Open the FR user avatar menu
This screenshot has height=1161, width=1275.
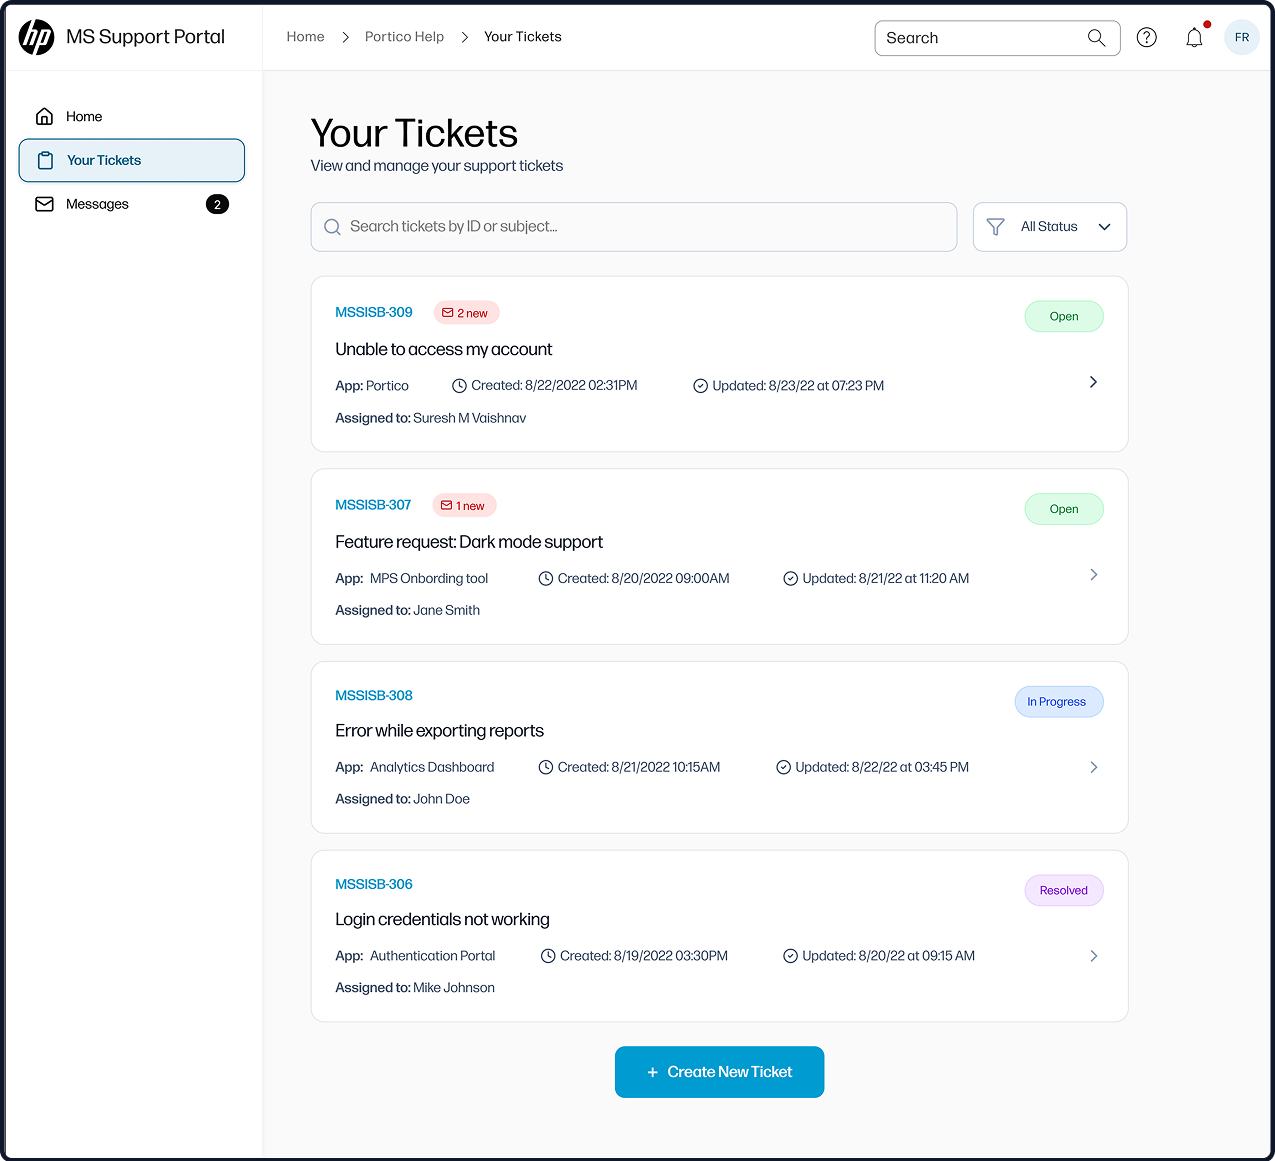coord(1241,38)
